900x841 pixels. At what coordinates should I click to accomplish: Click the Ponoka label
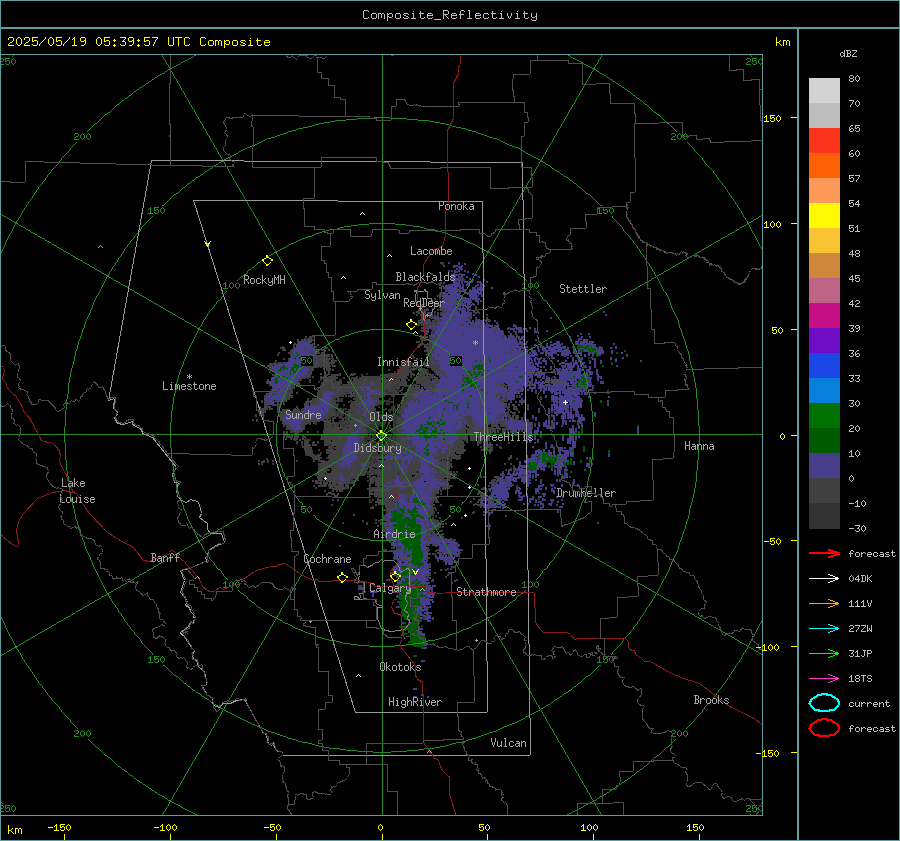pos(456,206)
